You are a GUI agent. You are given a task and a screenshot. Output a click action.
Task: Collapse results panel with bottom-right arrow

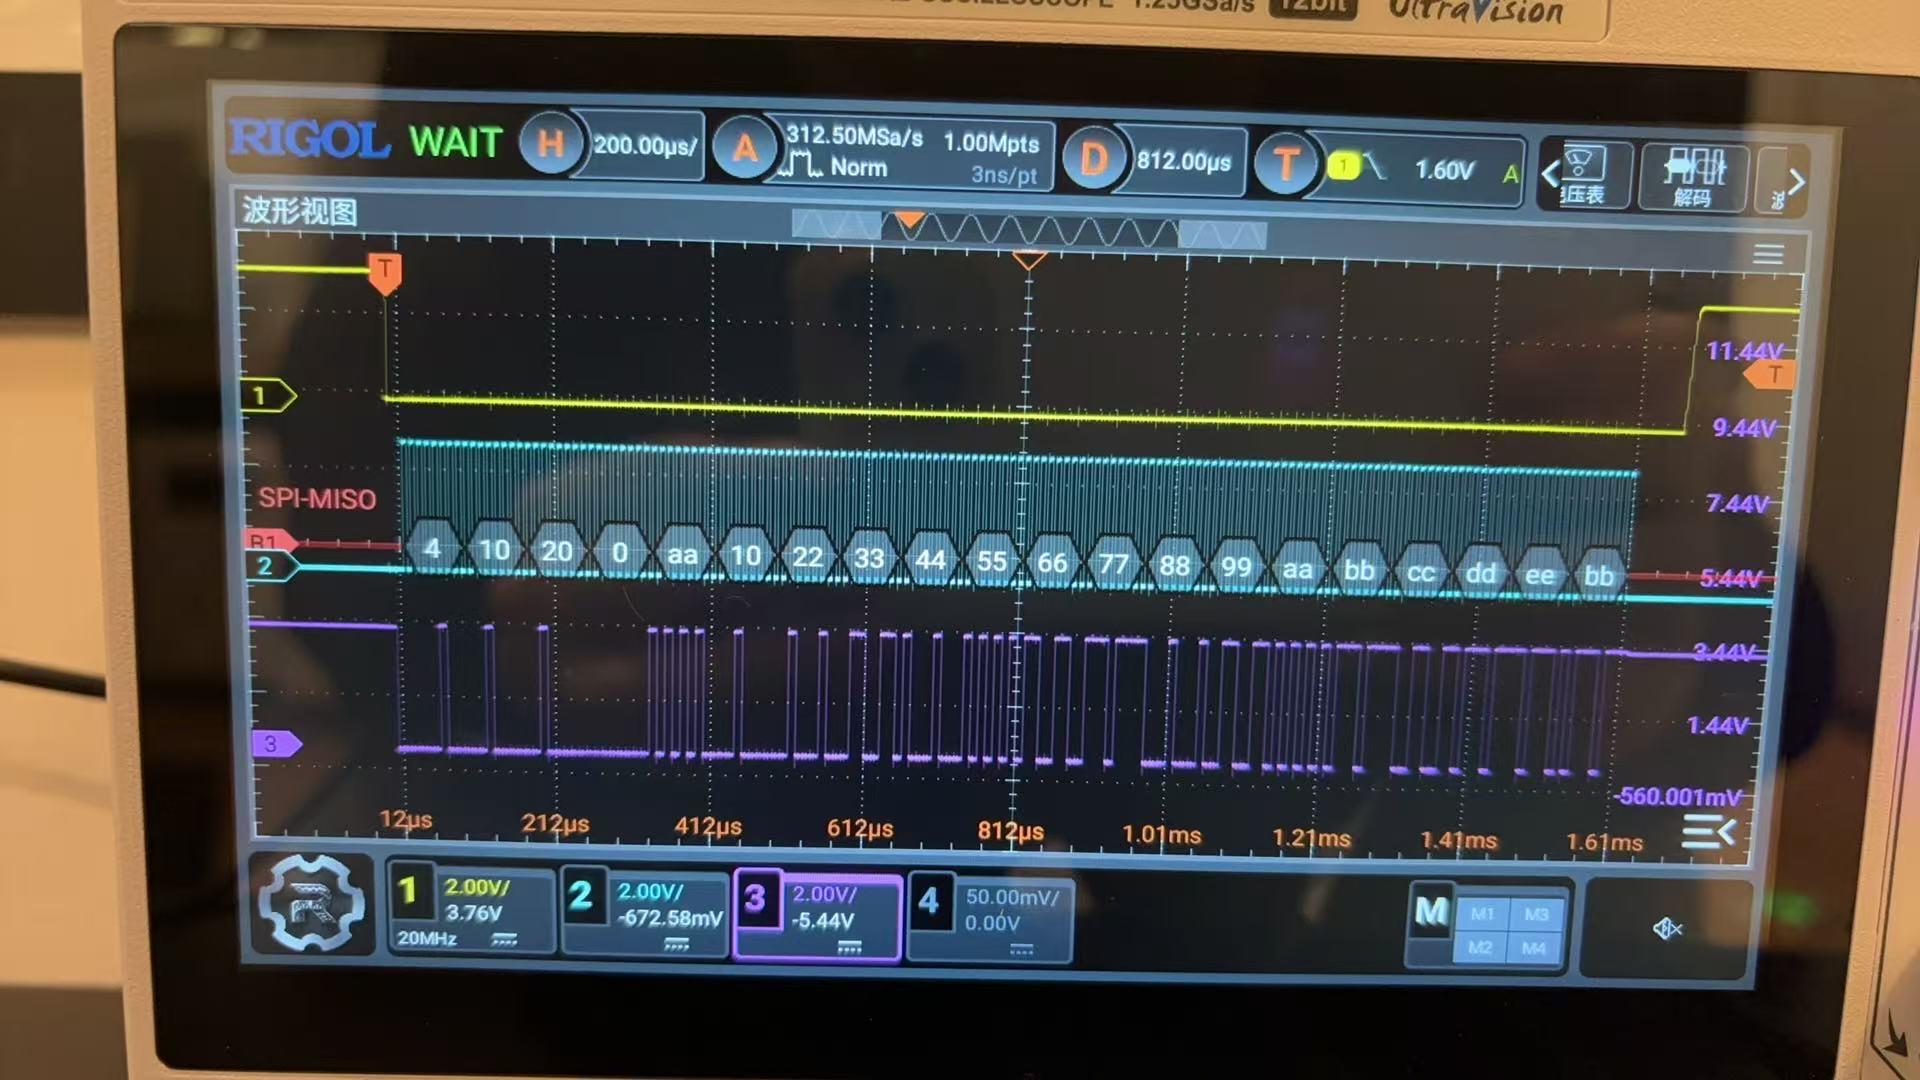[x=1709, y=831]
